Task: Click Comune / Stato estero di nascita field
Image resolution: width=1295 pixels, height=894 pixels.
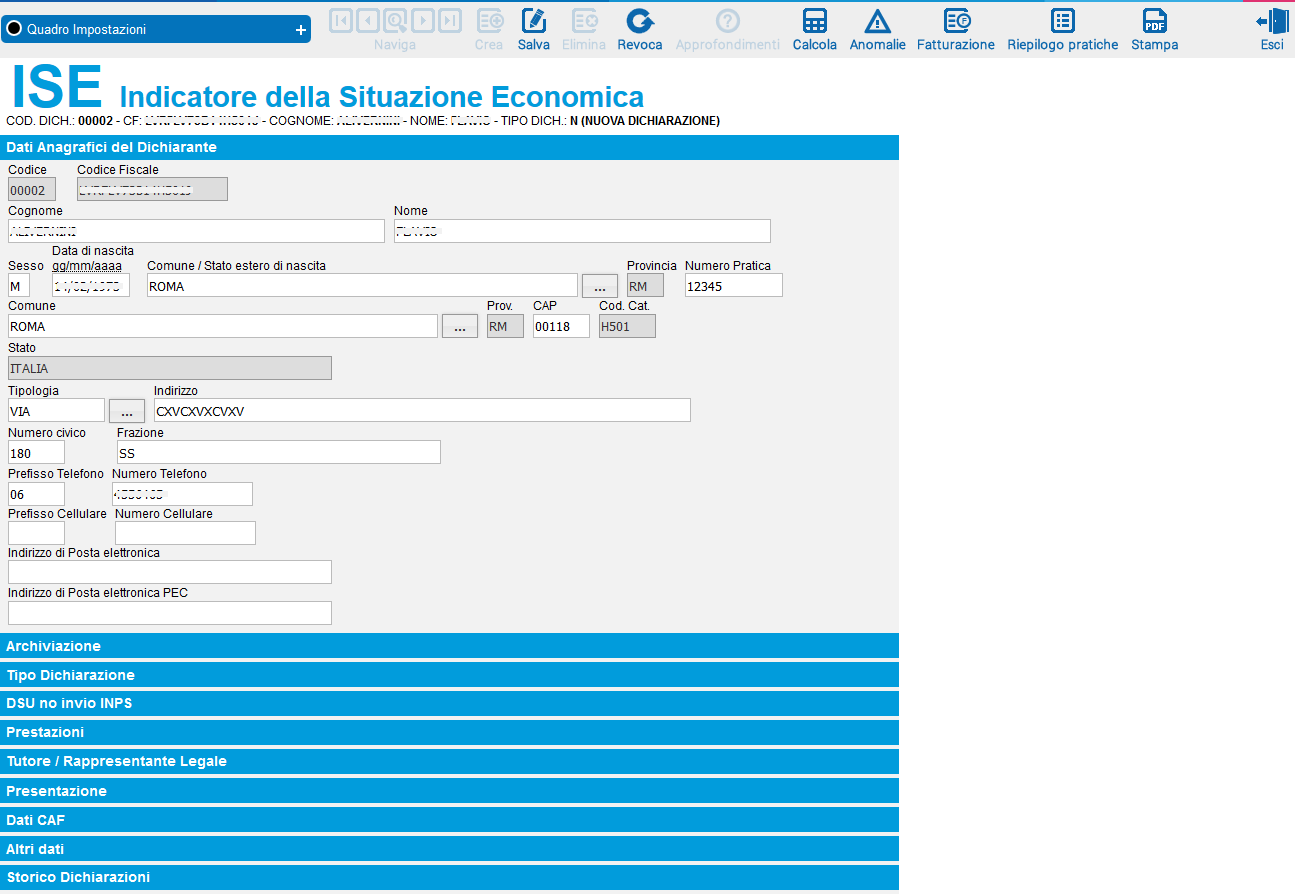Action: tap(362, 286)
